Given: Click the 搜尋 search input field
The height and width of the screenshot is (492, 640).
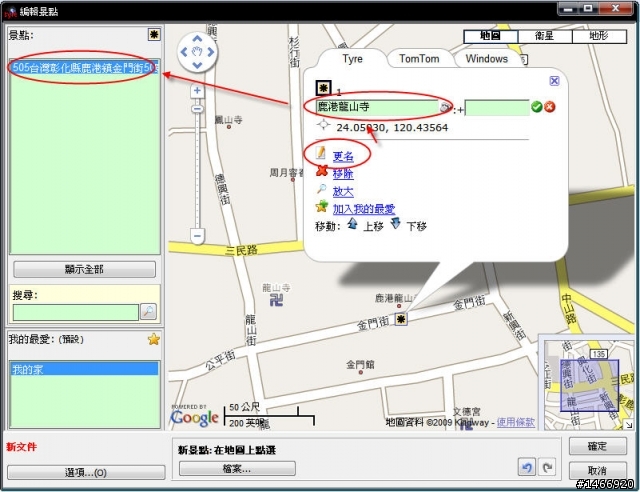Looking at the screenshot, I should point(76,313).
